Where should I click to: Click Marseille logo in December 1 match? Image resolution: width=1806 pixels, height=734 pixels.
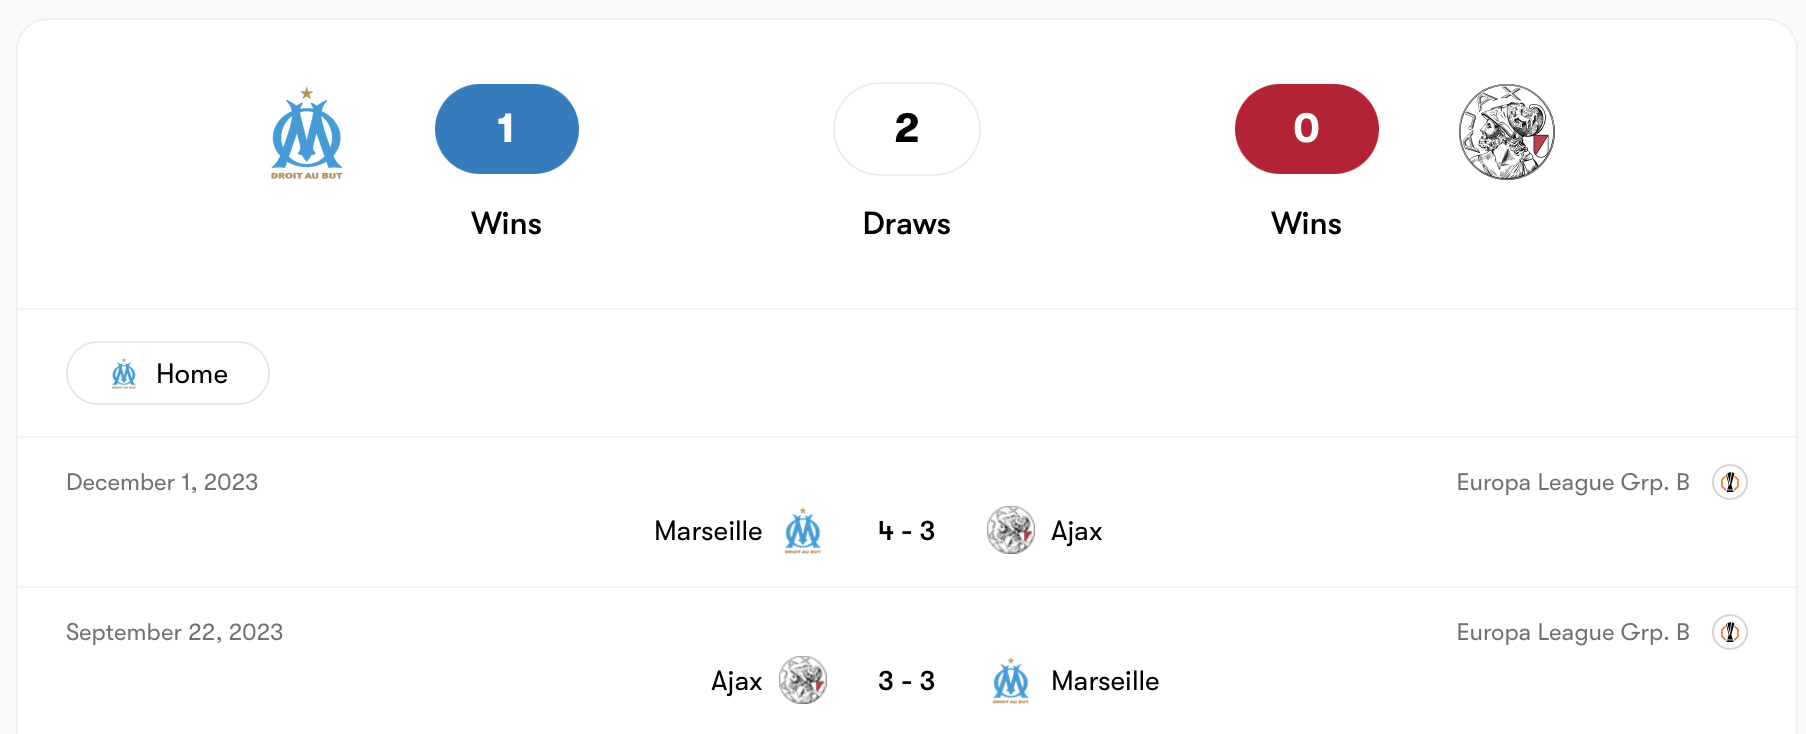pyautogui.click(x=803, y=531)
